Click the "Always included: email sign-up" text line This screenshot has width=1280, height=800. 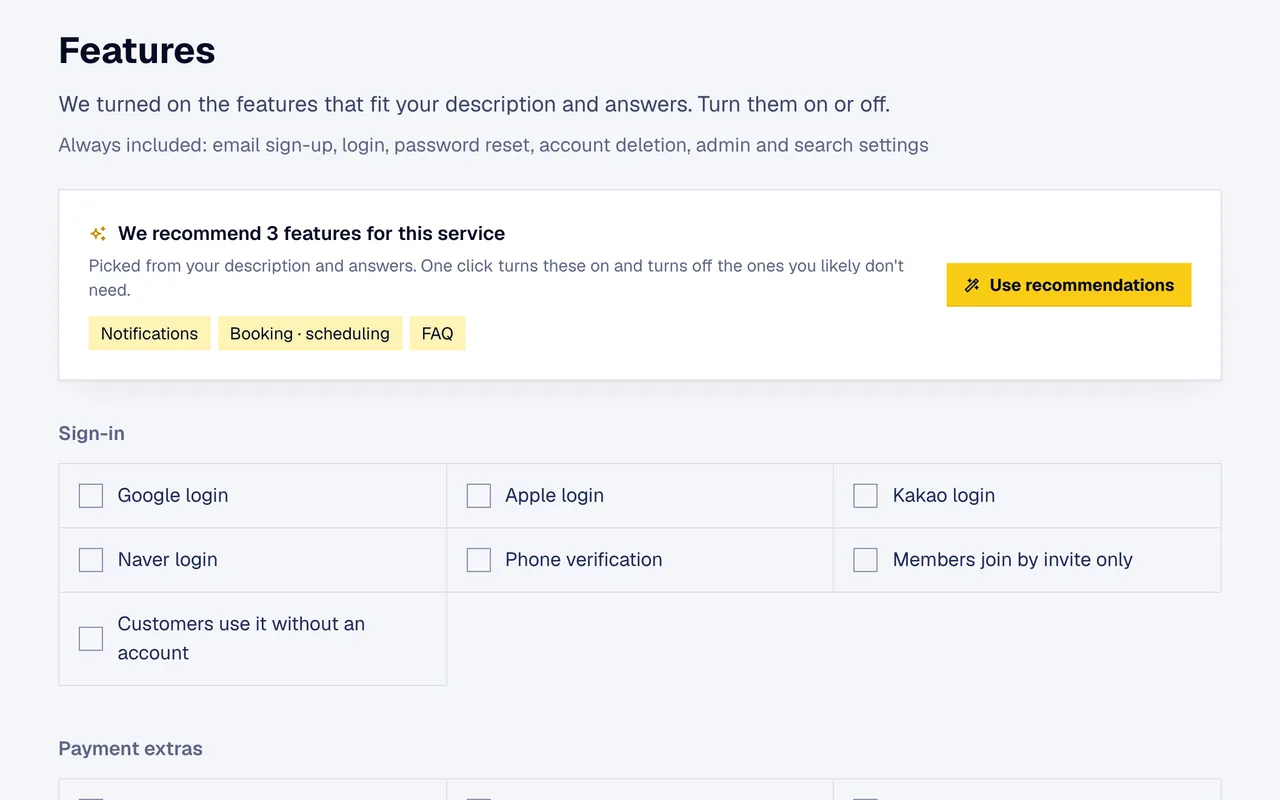[493, 145]
